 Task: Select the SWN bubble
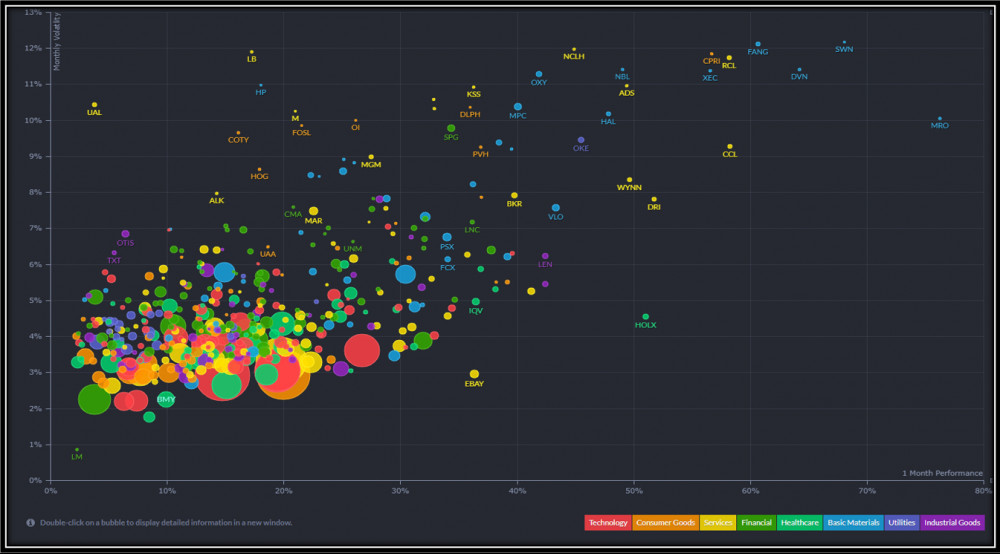(x=844, y=43)
